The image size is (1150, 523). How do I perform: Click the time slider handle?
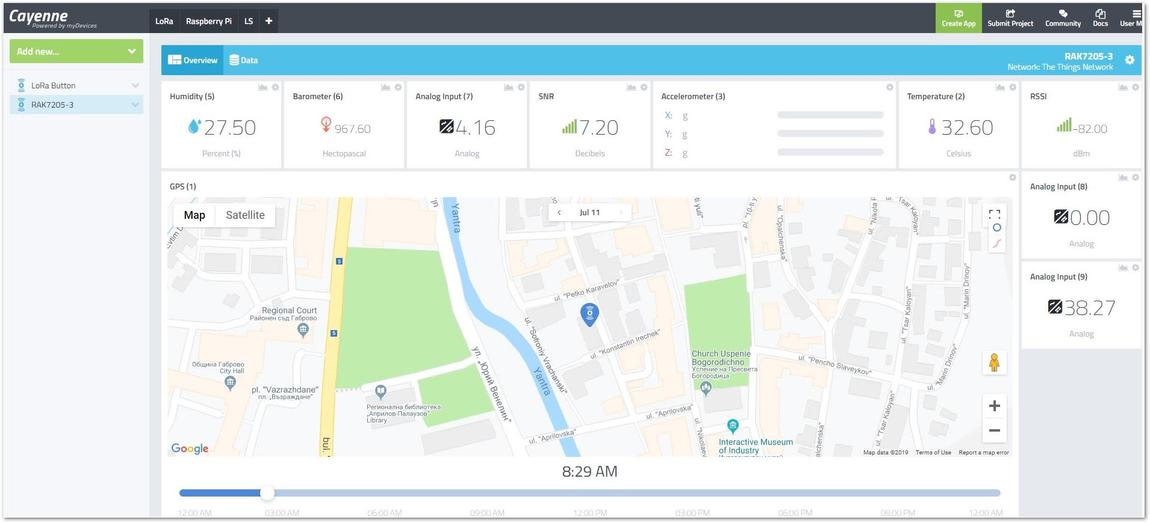268,493
